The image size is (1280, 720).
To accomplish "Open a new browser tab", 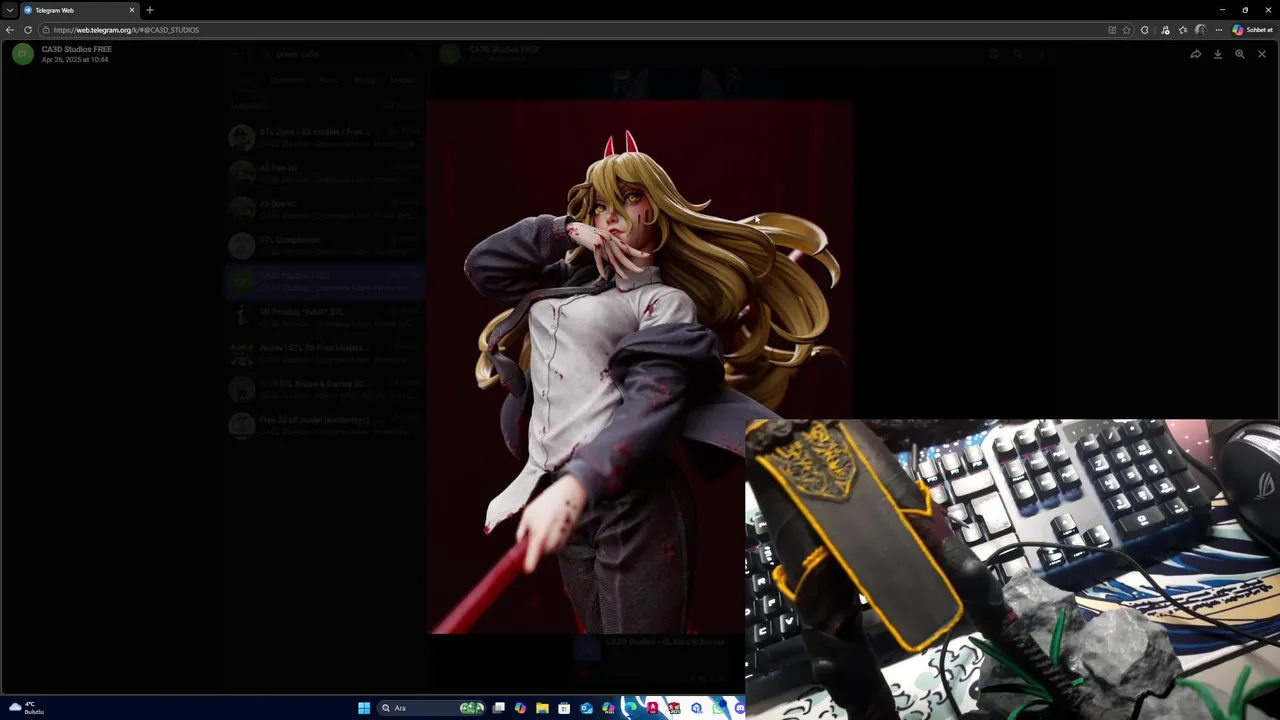I will pos(150,10).
